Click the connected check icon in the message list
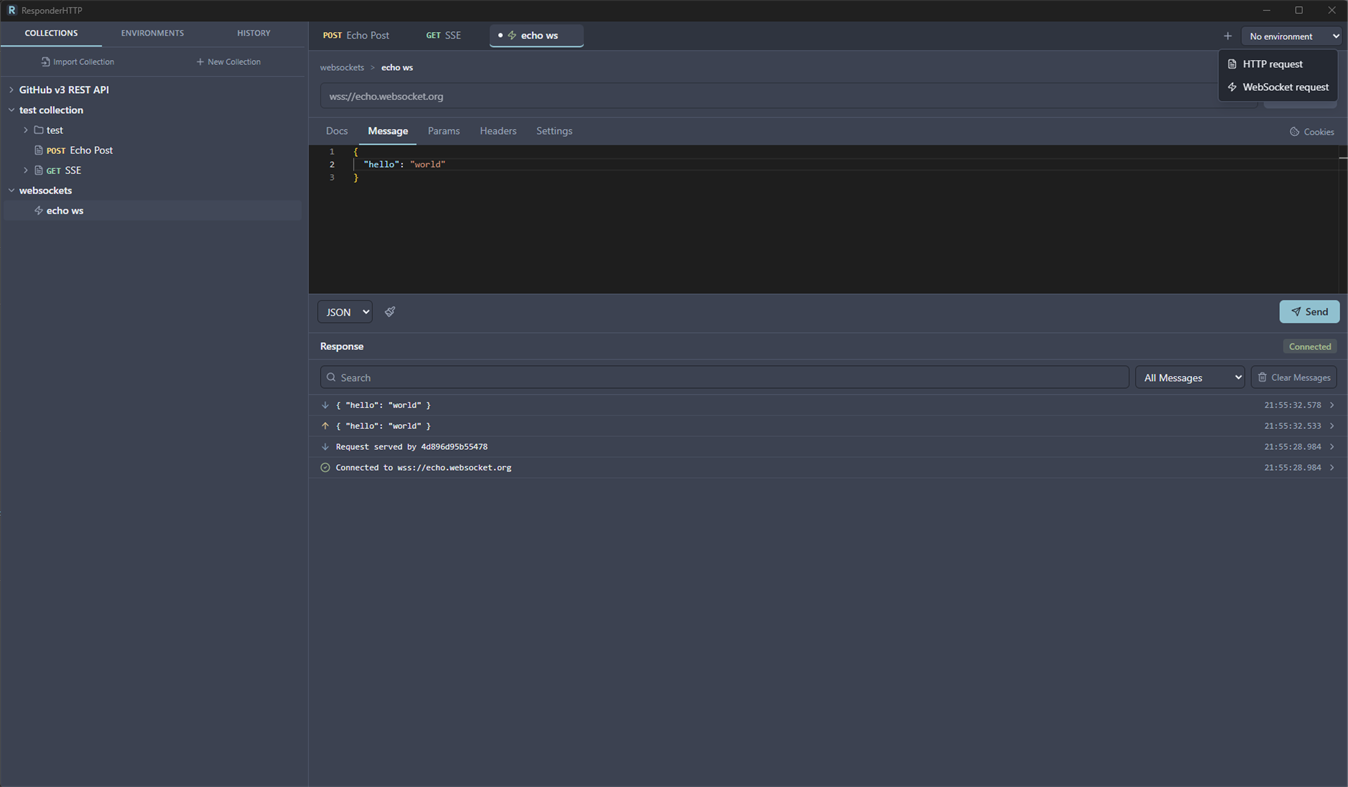 (325, 468)
